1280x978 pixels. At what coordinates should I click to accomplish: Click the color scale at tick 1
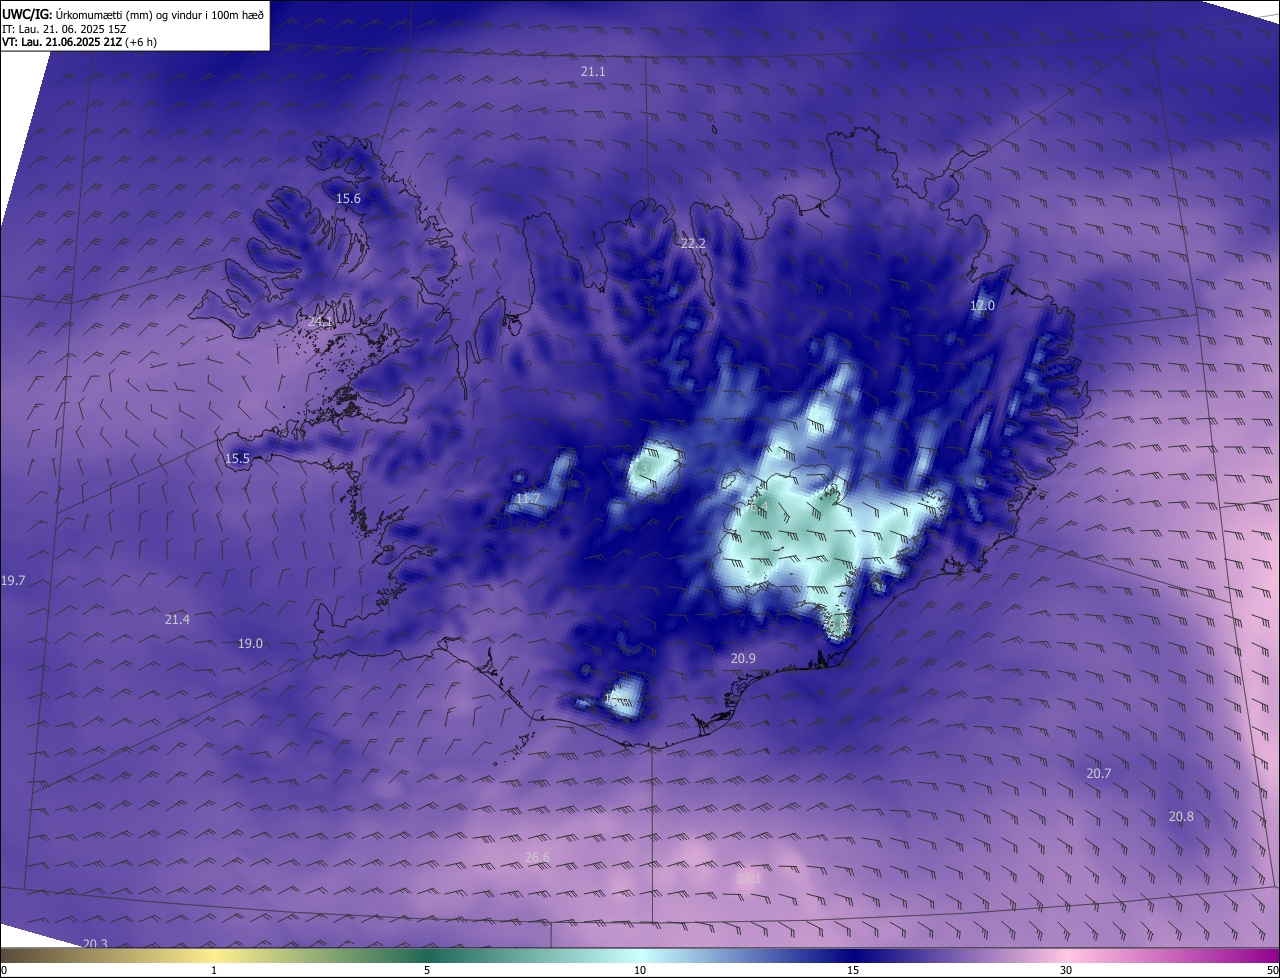214,970
